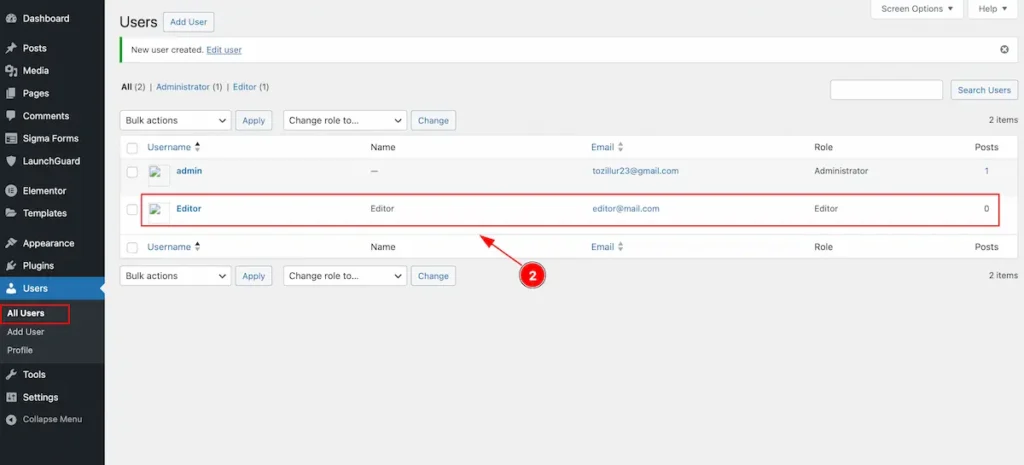Viewport: 1024px width, 465px height.
Task: Tick the checkbox for Editor user
Action: point(132,210)
